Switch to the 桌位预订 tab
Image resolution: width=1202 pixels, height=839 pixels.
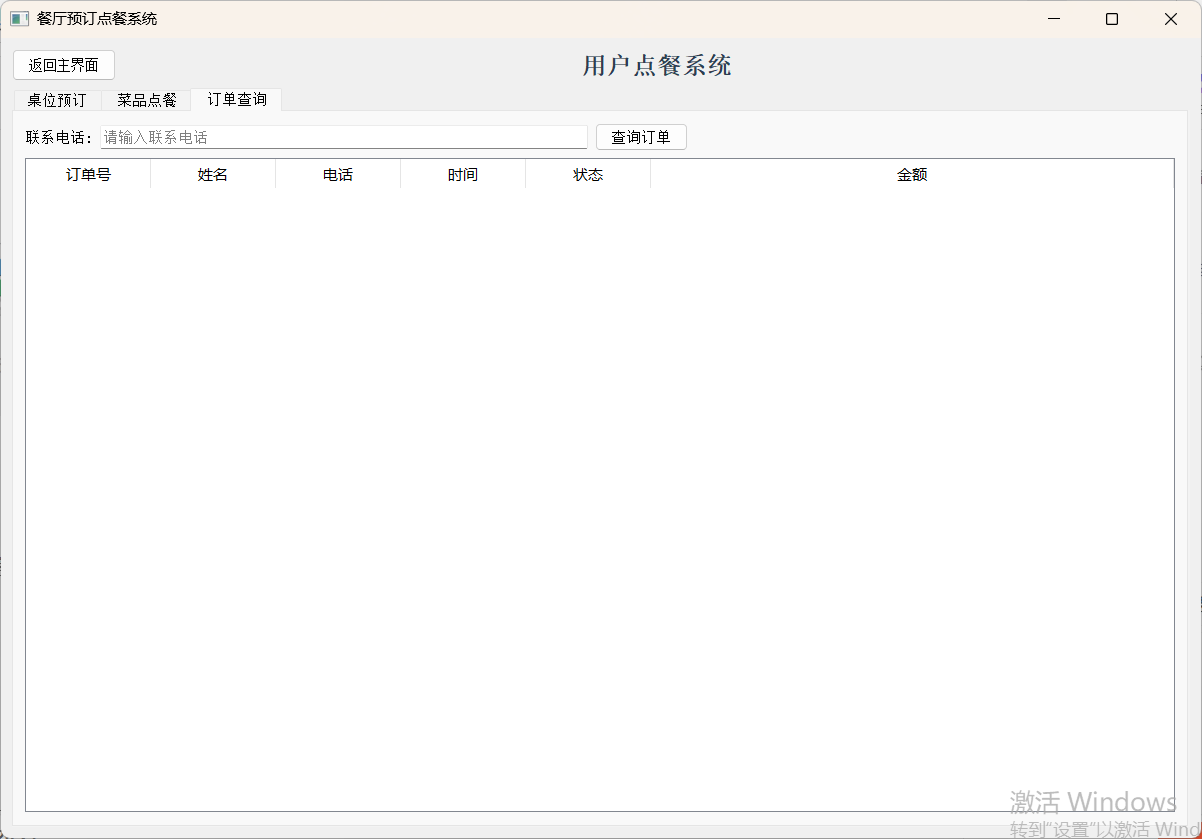pyautogui.click(x=56, y=99)
